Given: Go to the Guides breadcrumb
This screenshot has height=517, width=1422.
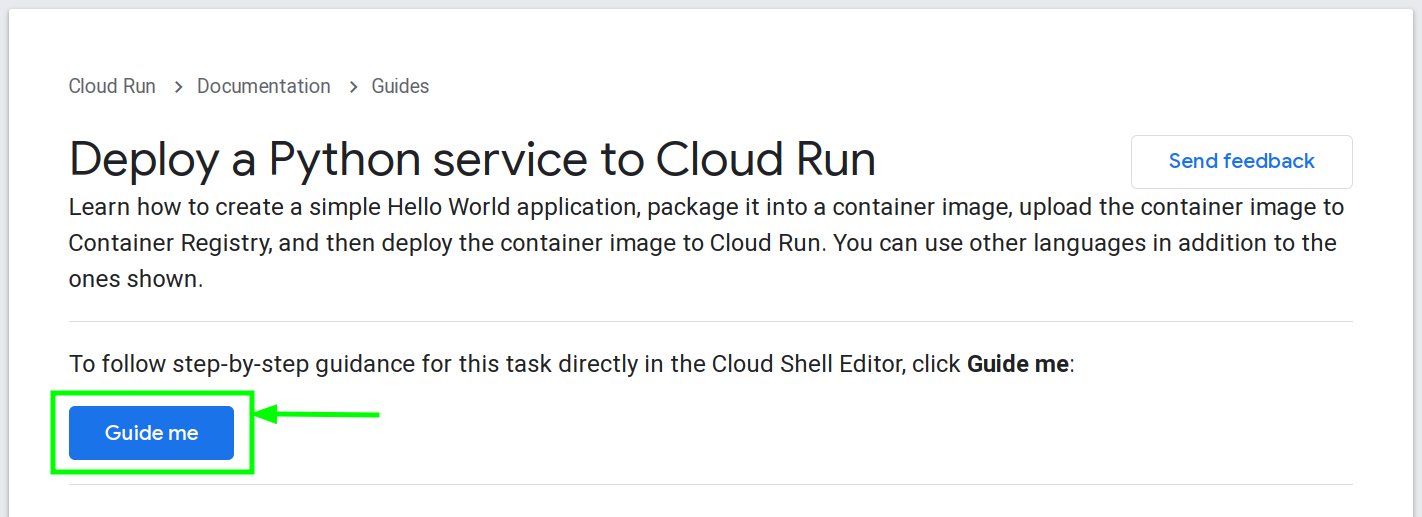Looking at the screenshot, I should click(400, 87).
